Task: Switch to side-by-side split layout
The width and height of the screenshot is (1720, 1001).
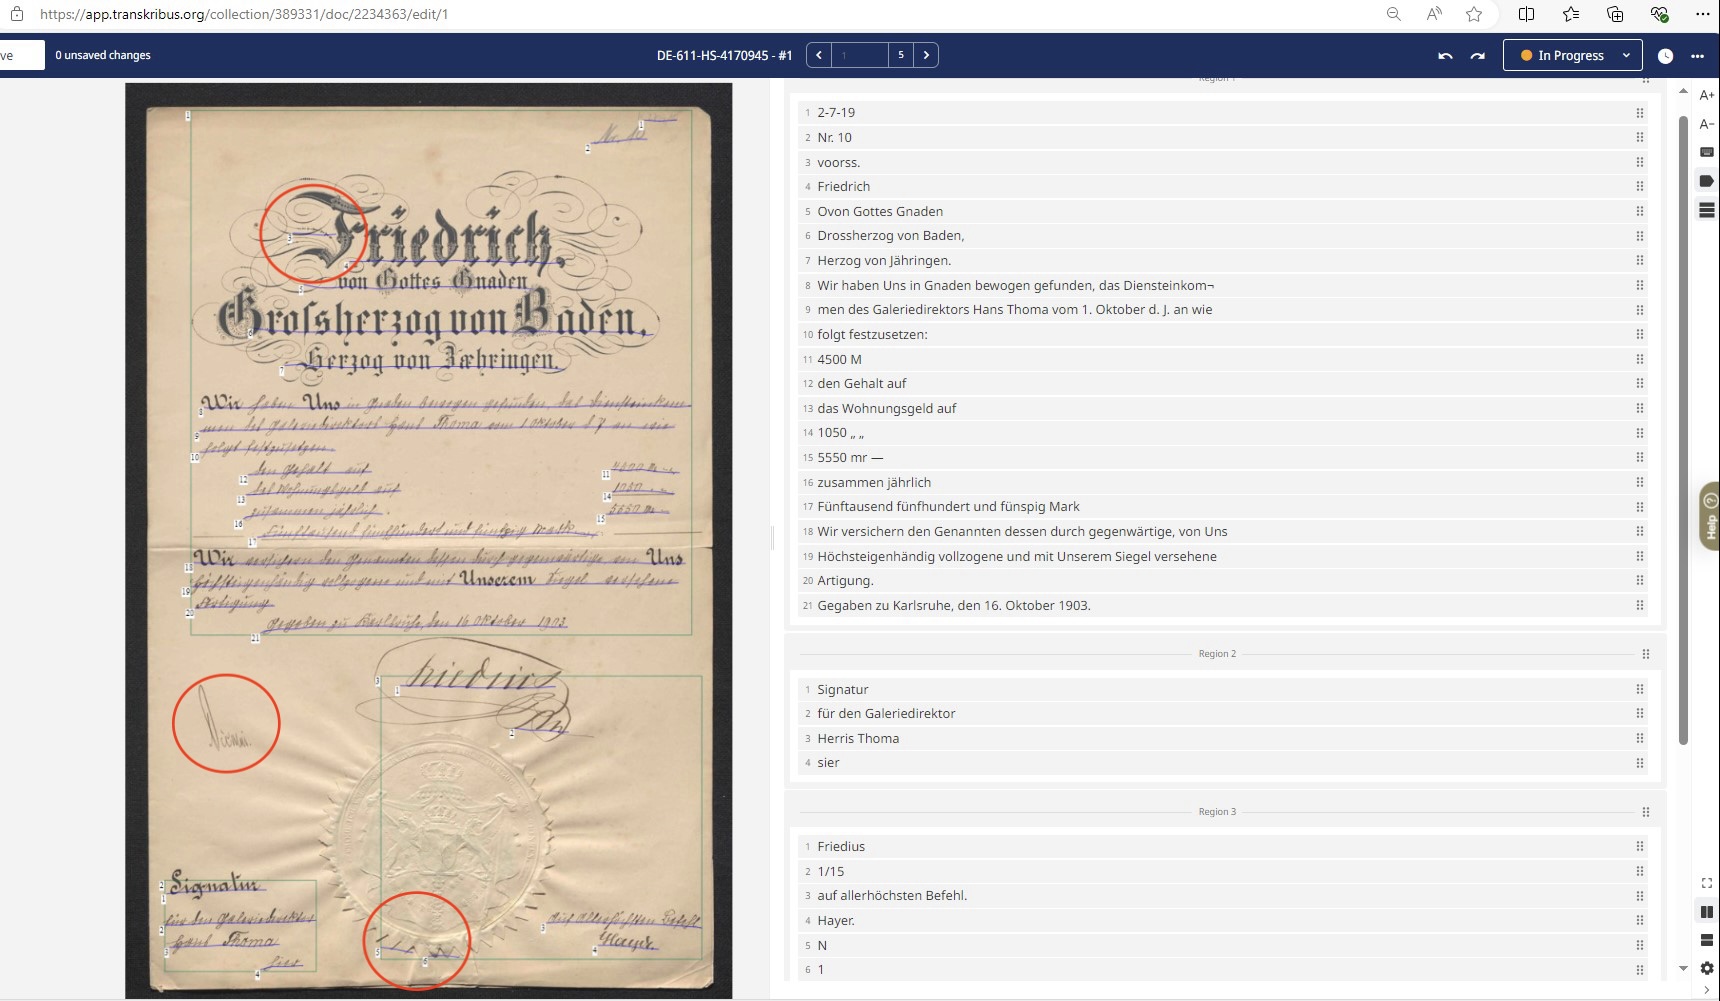Action: [1707, 912]
